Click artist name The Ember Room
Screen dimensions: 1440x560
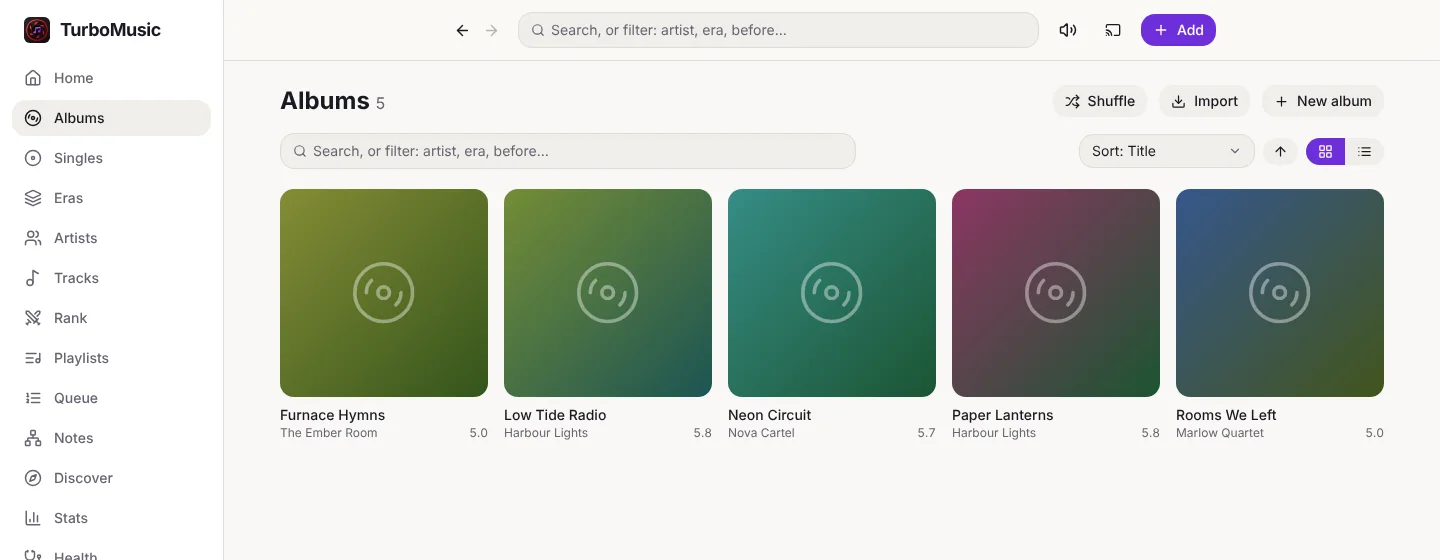(x=329, y=433)
